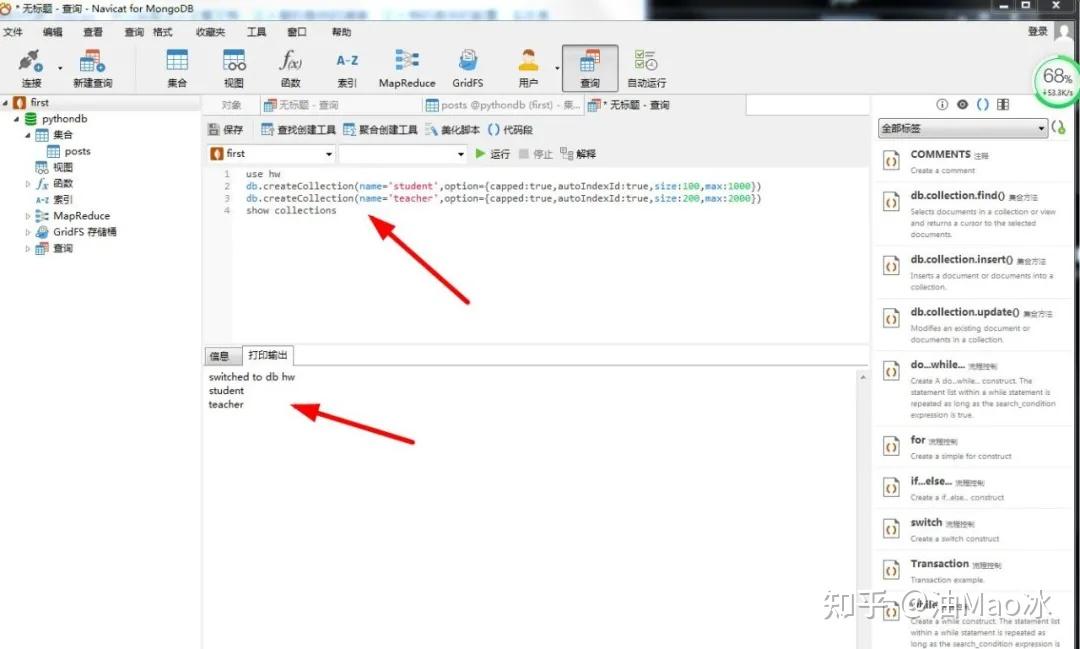Open the User (用户) toolbar icon
This screenshot has width=1080, height=649.
pos(528,68)
